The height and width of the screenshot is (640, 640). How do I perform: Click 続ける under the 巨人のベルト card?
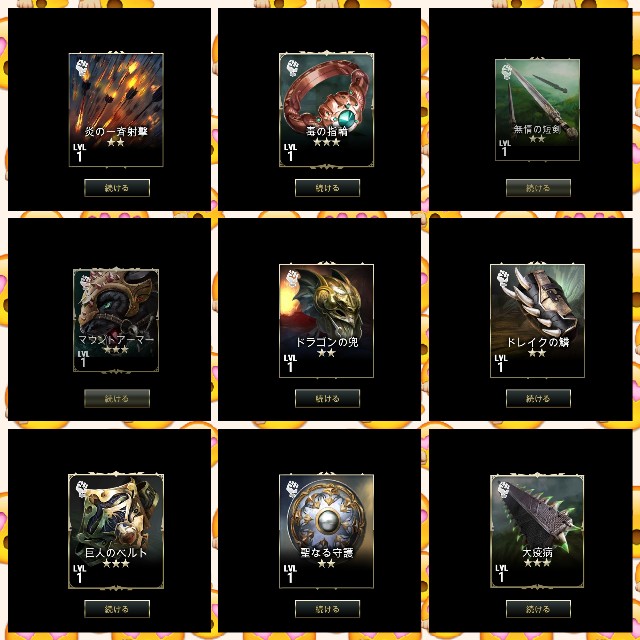pos(117,609)
